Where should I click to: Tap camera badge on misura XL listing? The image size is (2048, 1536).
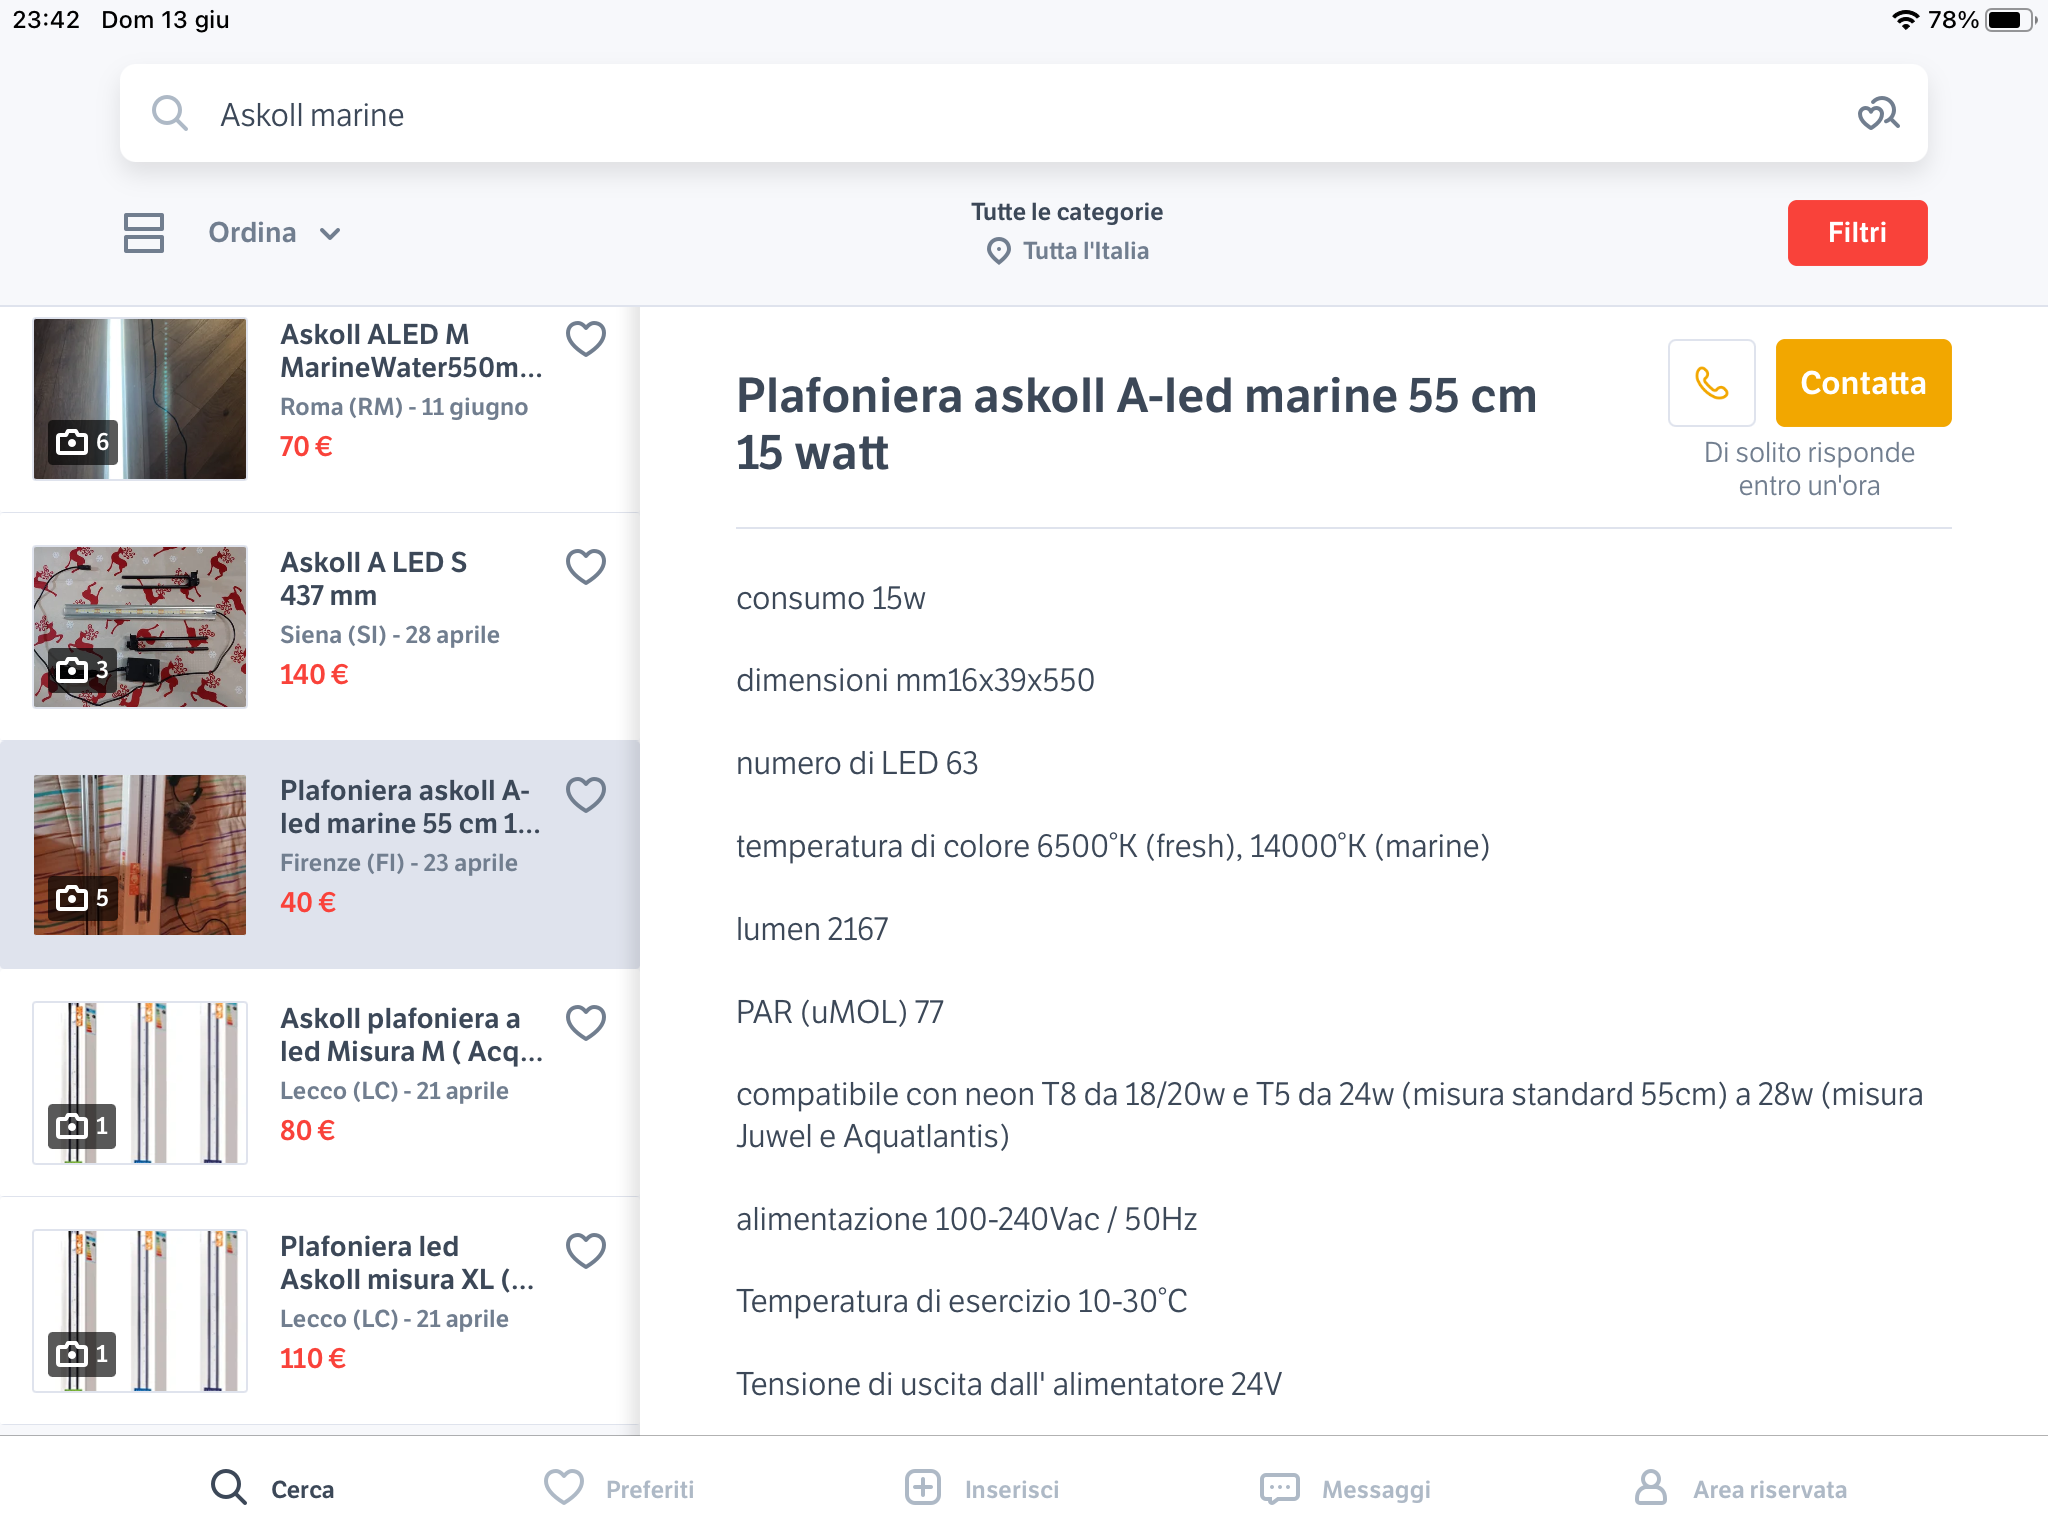(83, 1354)
